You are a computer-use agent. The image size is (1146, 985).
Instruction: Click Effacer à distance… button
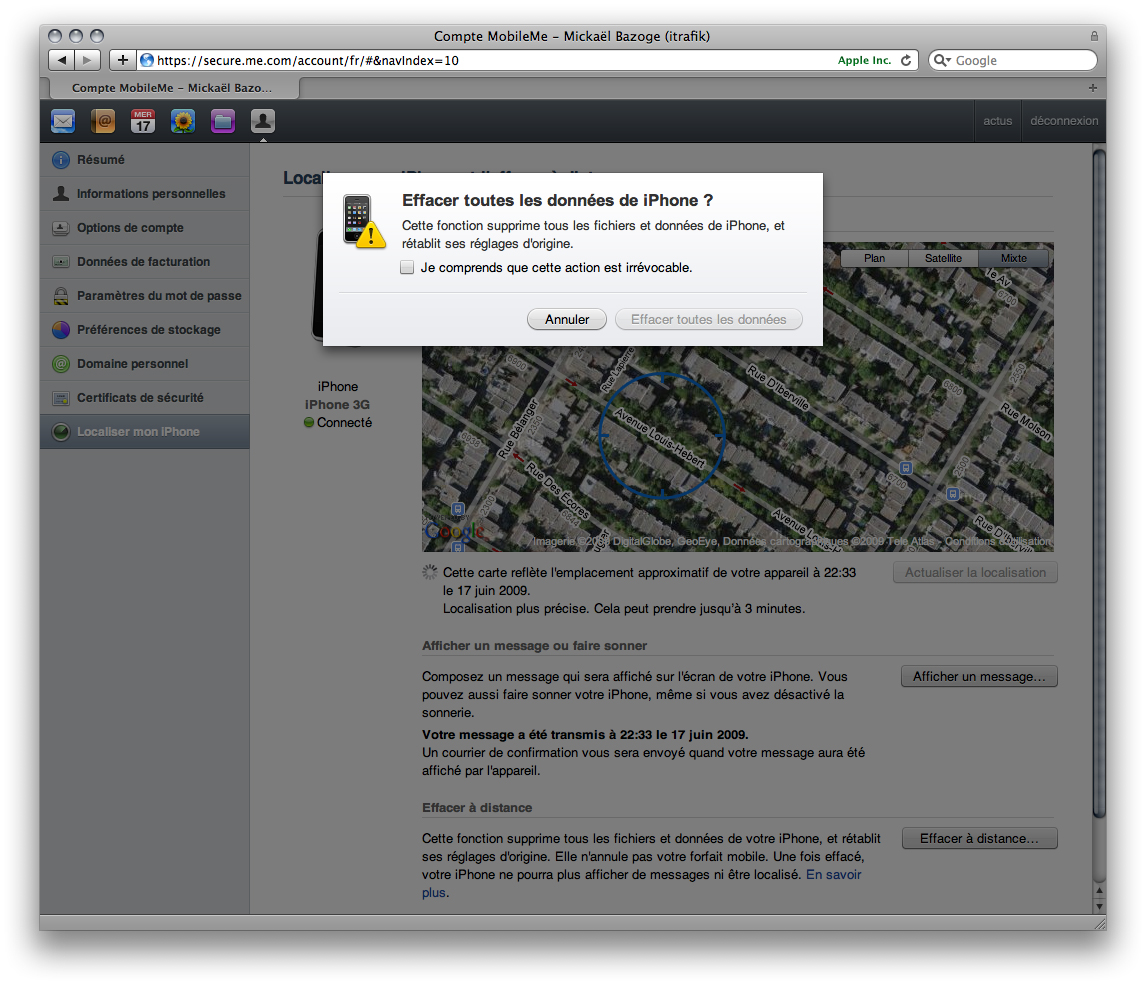(x=979, y=838)
